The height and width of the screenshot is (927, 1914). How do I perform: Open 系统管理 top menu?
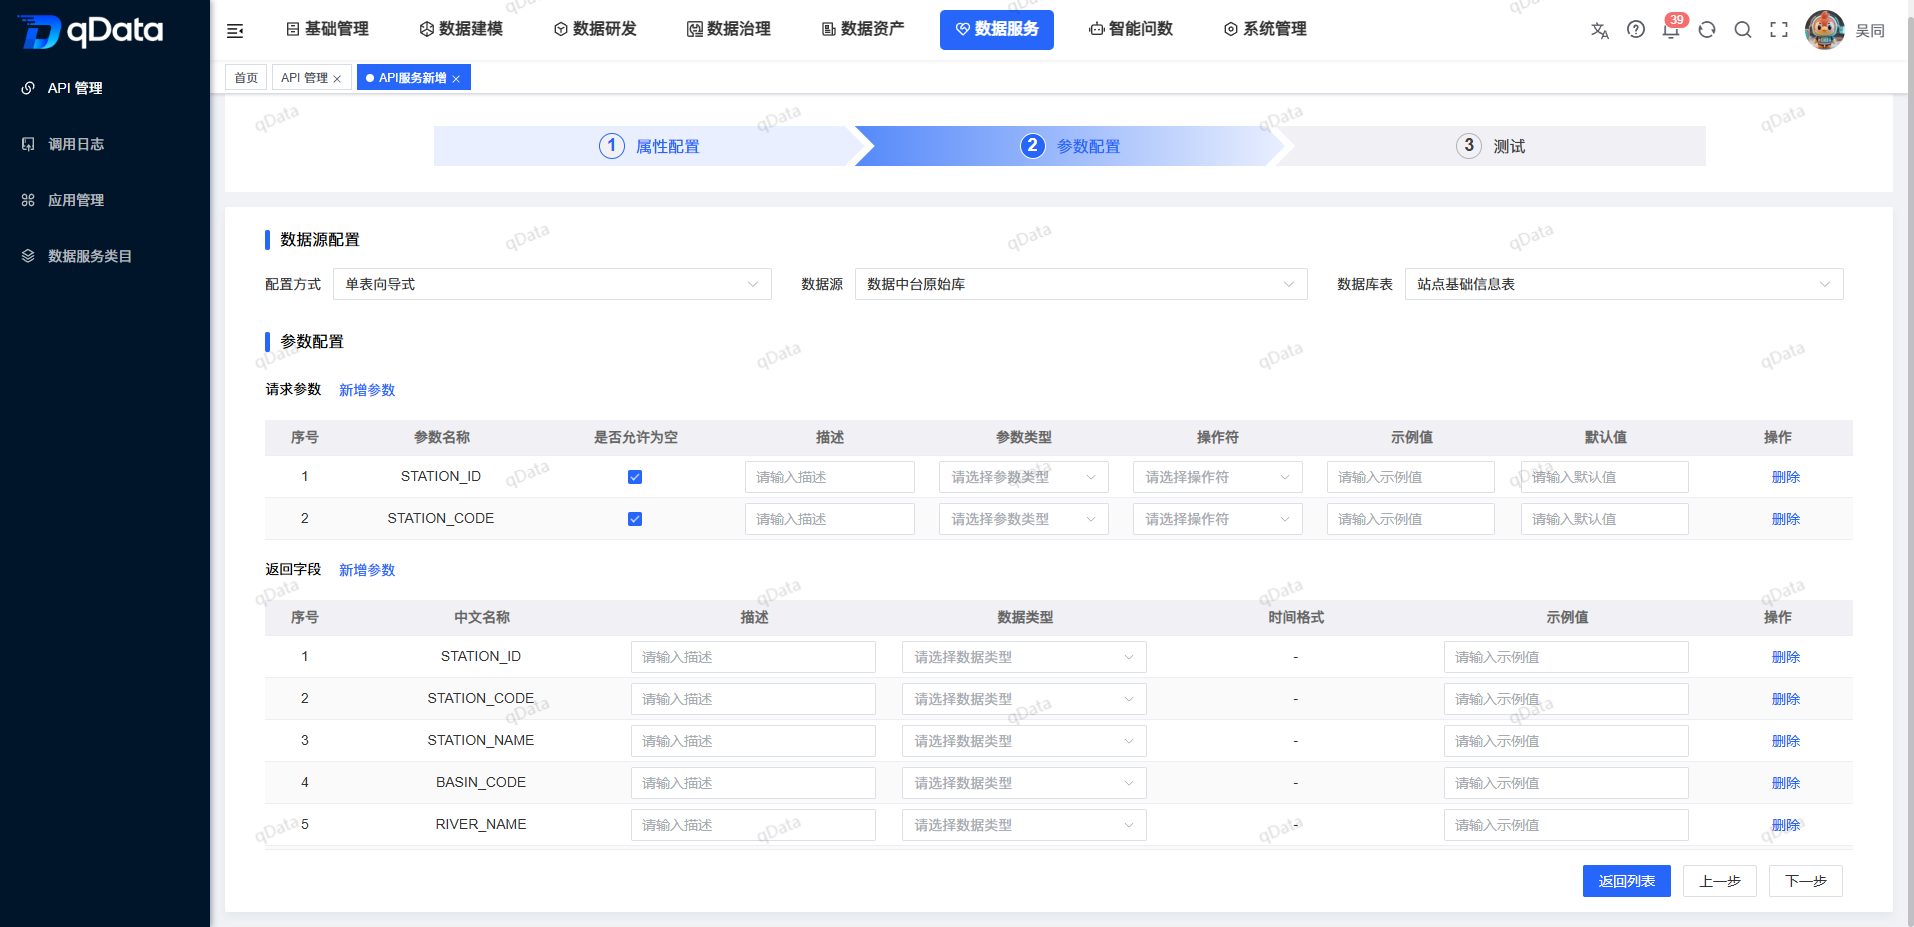click(x=1265, y=29)
